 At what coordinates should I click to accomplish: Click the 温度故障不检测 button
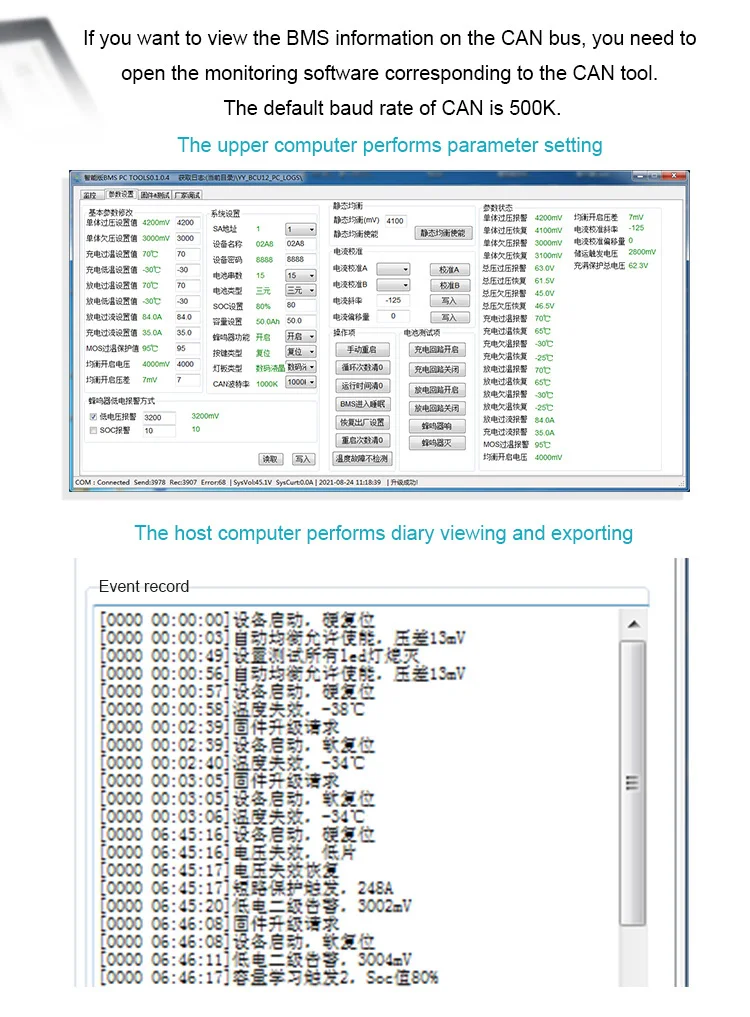point(362,459)
